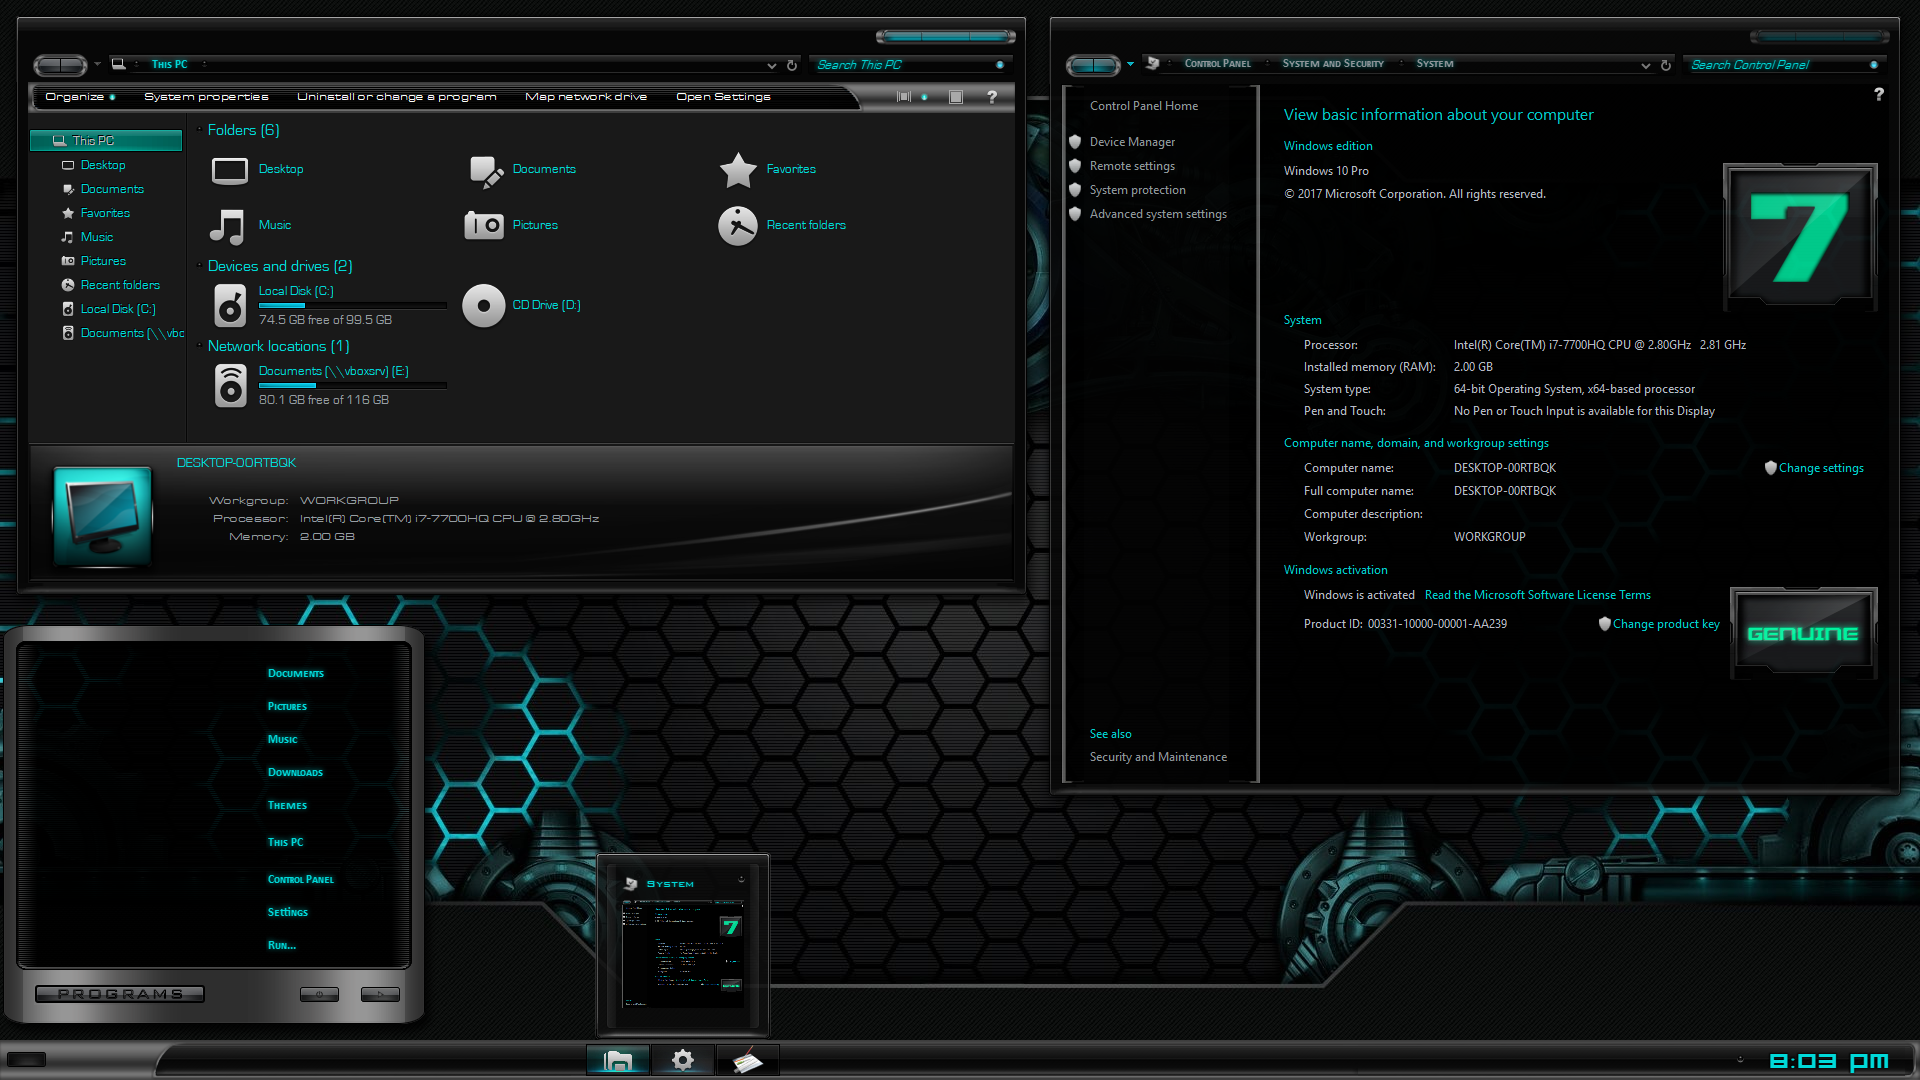This screenshot has width=1920, height=1080.
Task: Select the Recent folders icon
Action: (x=738, y=225)
